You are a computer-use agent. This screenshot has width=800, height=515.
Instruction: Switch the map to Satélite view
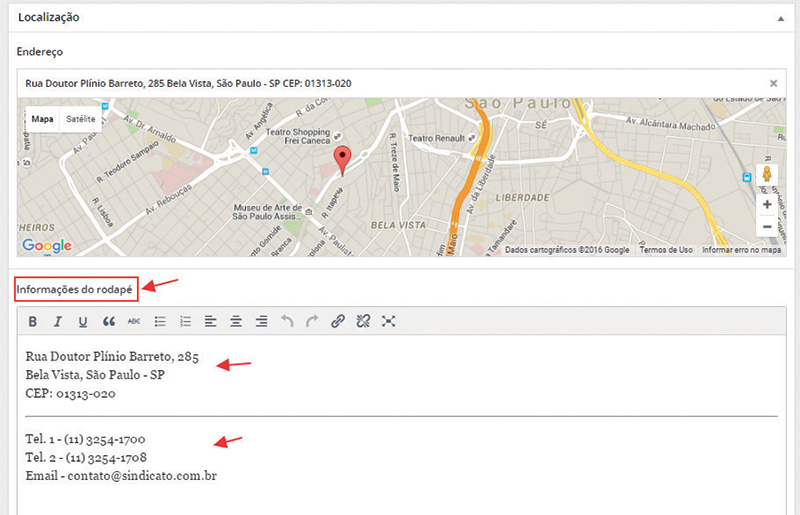pyautogui.click(x=81, y=119)
